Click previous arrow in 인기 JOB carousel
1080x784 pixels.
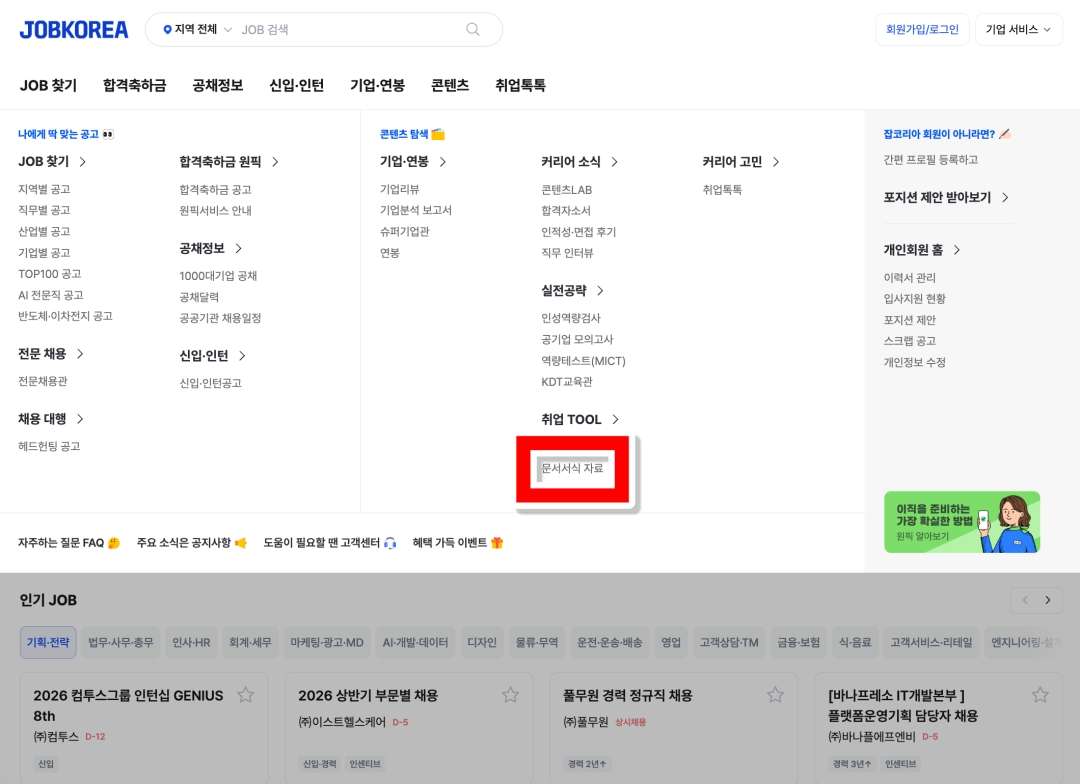1025,600
